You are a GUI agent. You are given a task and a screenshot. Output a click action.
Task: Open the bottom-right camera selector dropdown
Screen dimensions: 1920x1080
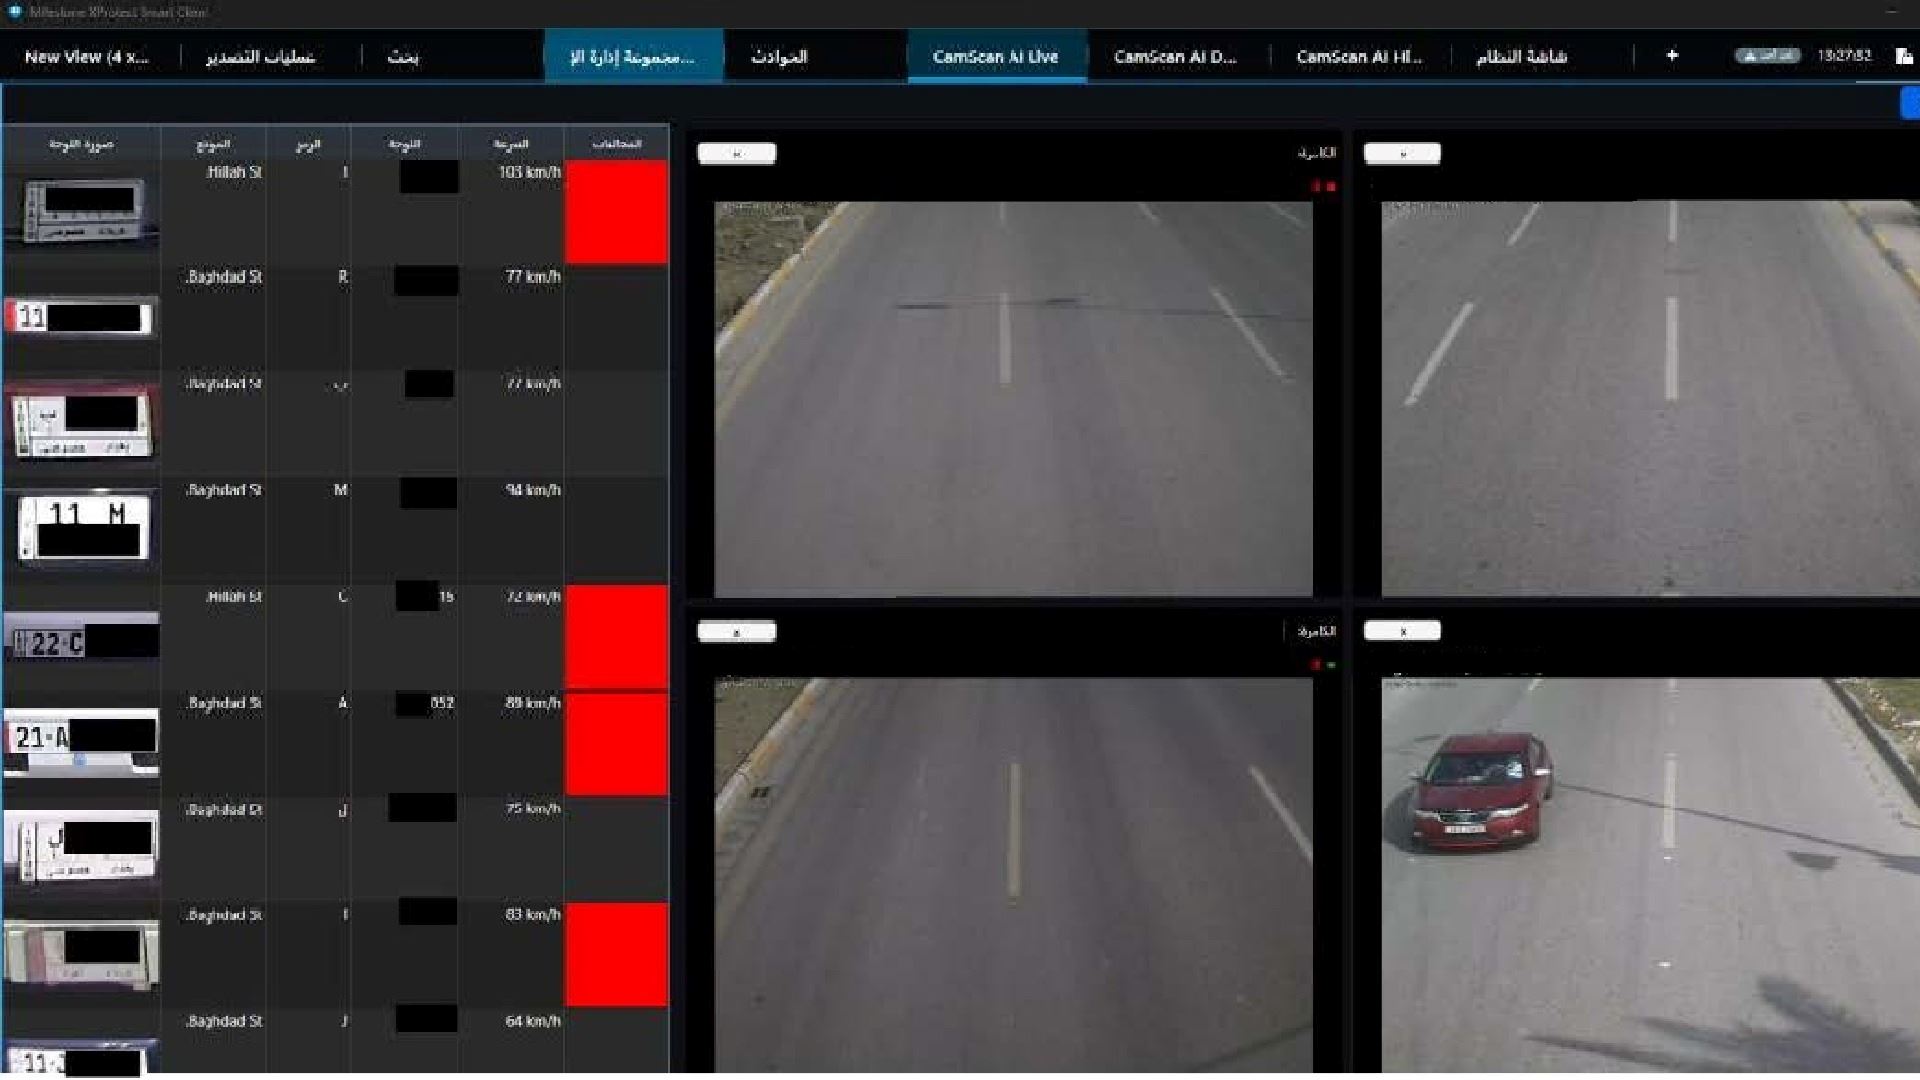click(x=1402, y=631)
